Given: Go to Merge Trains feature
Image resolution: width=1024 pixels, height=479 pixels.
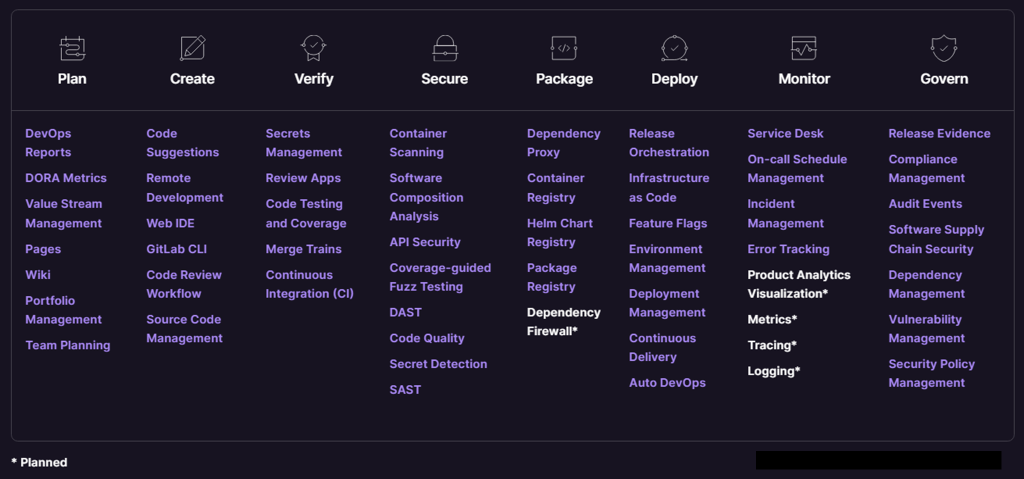Looking at the screenshot, I should pos(303,249).
